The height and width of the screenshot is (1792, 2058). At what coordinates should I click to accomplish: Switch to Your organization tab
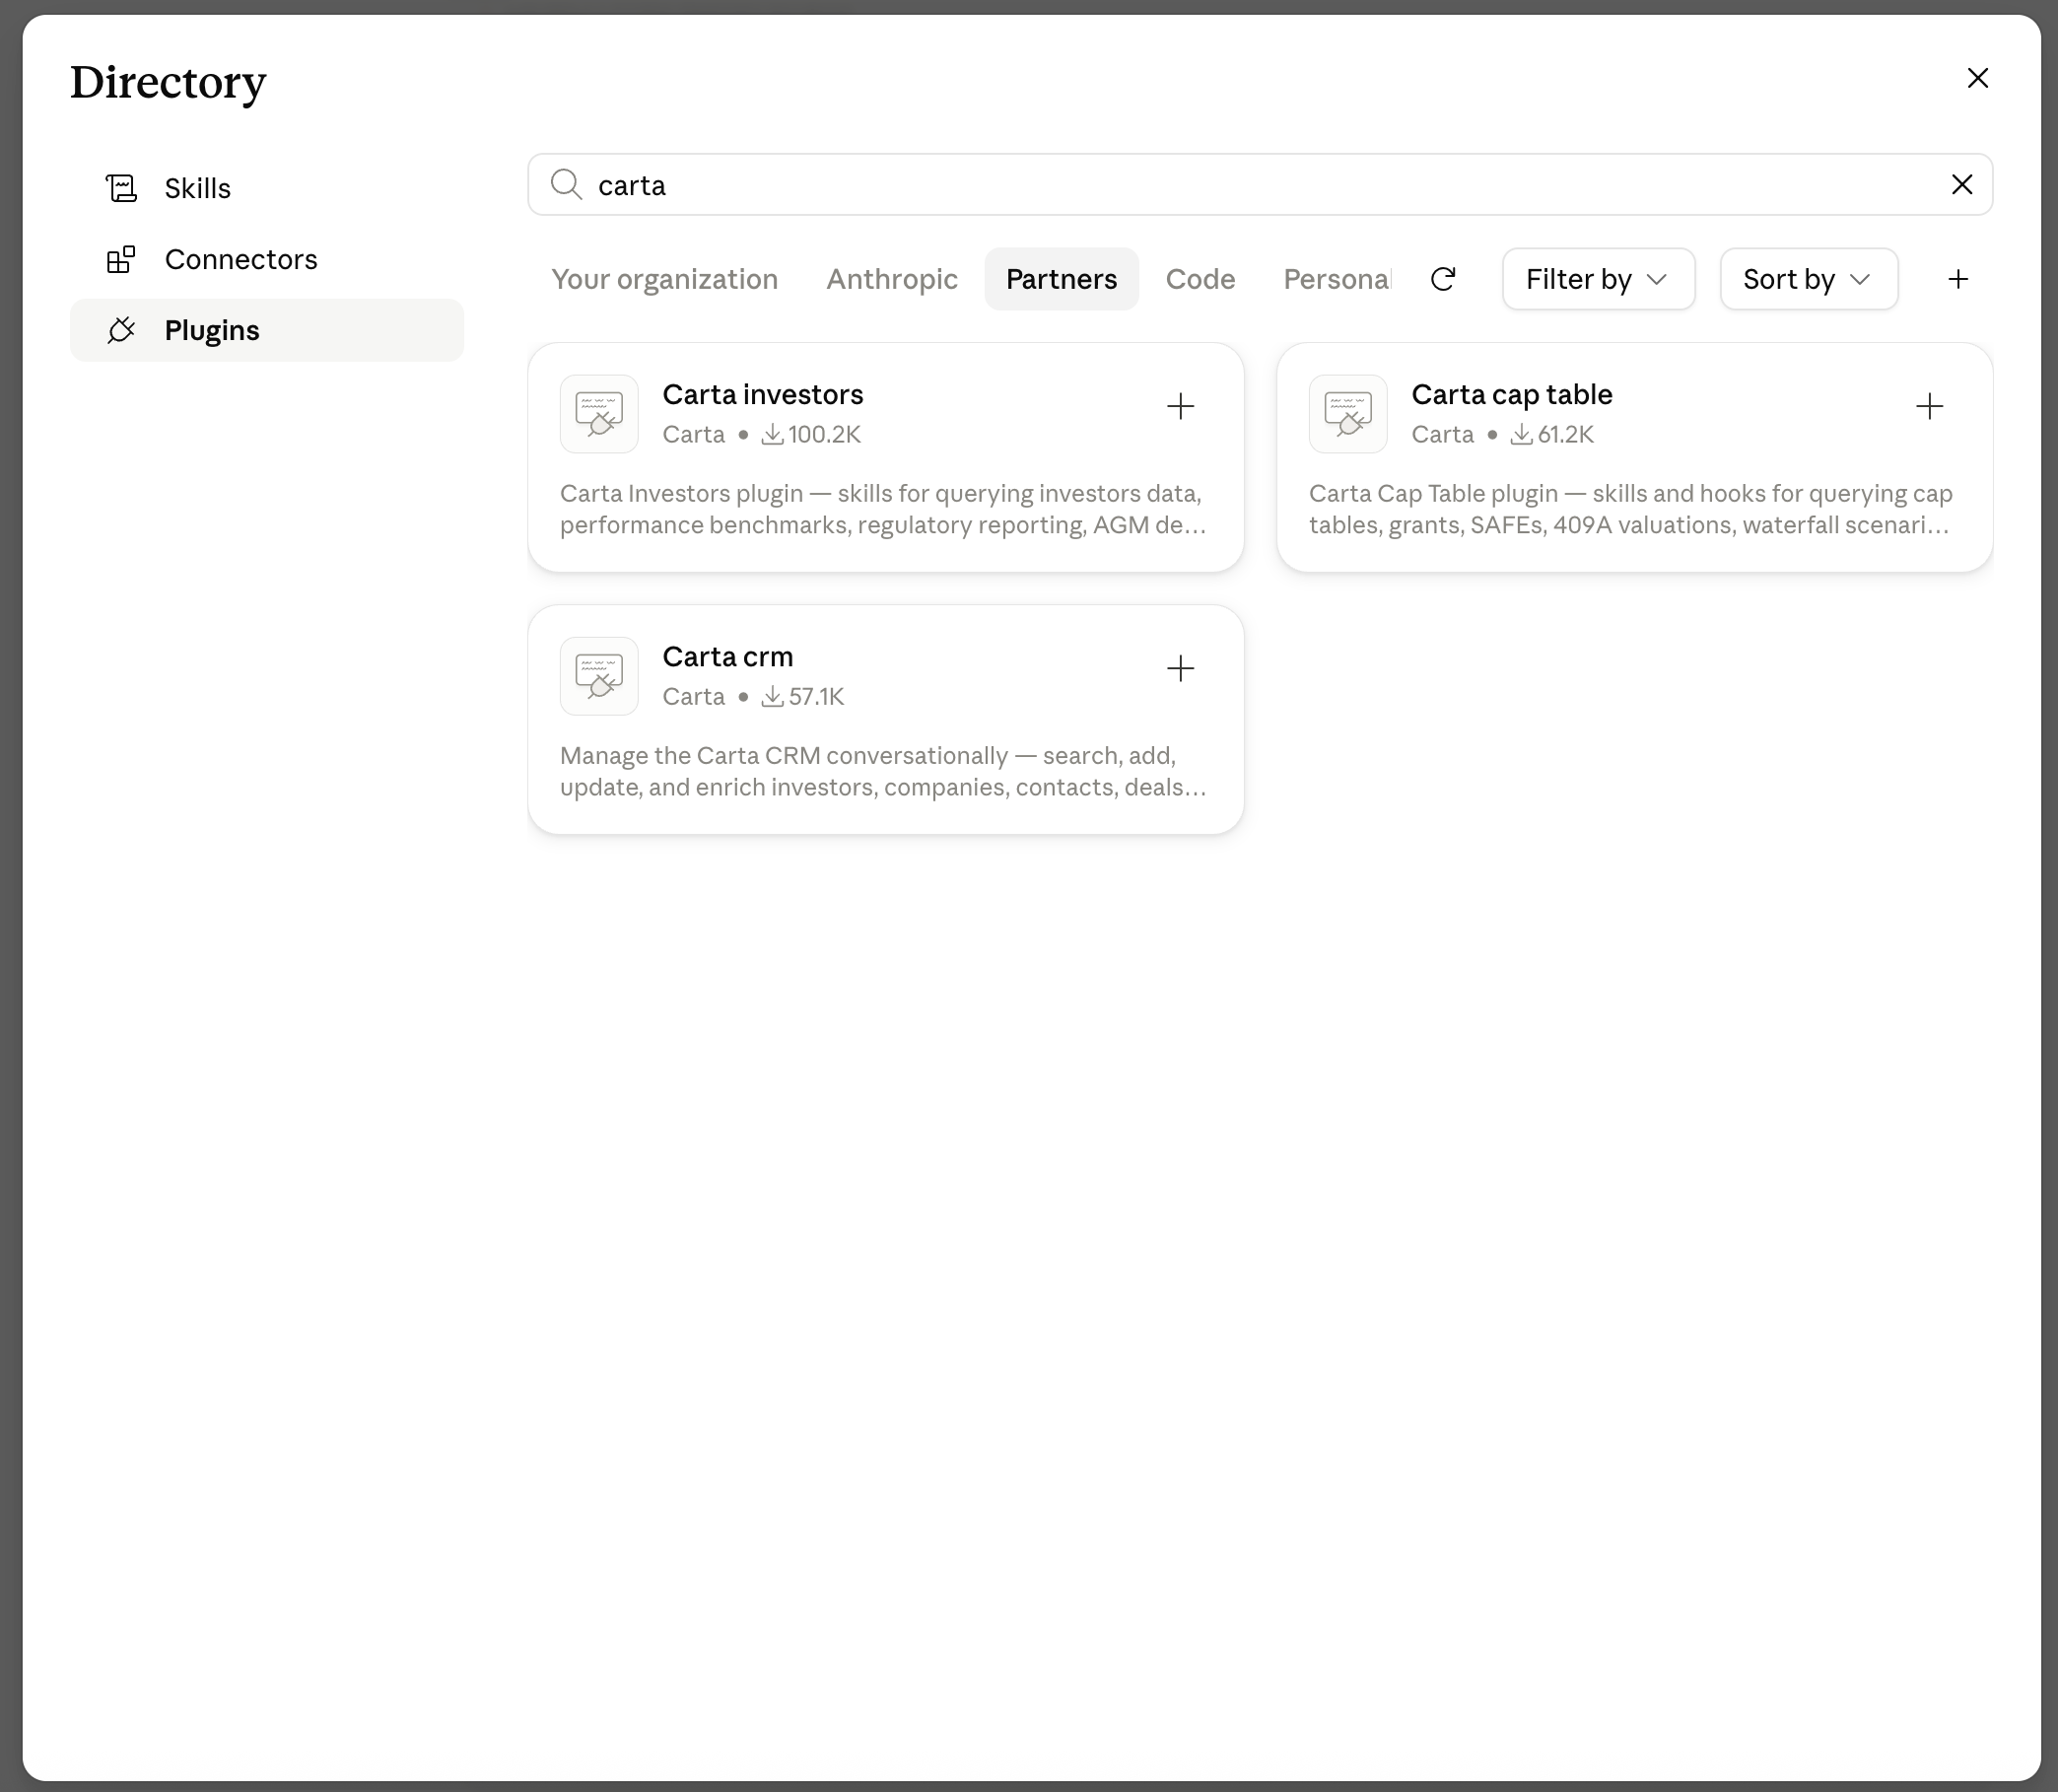point(664,279)
